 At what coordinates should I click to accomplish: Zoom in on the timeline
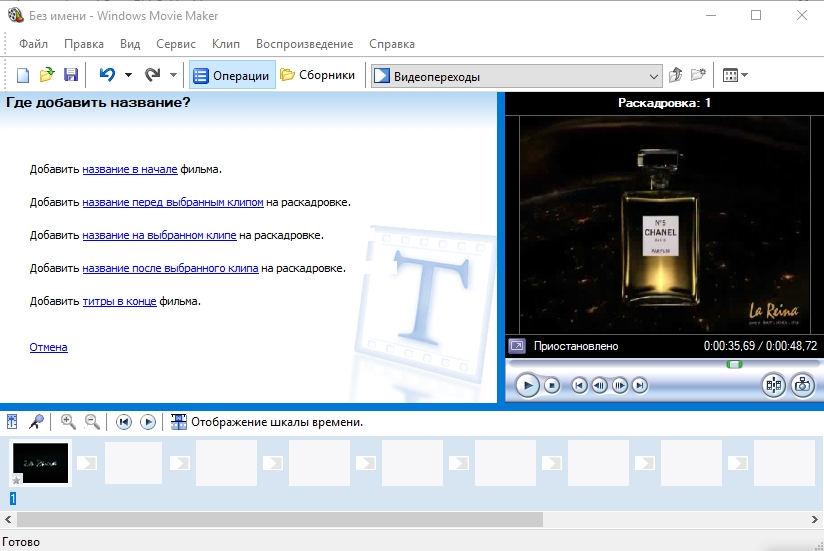[68, 422]
